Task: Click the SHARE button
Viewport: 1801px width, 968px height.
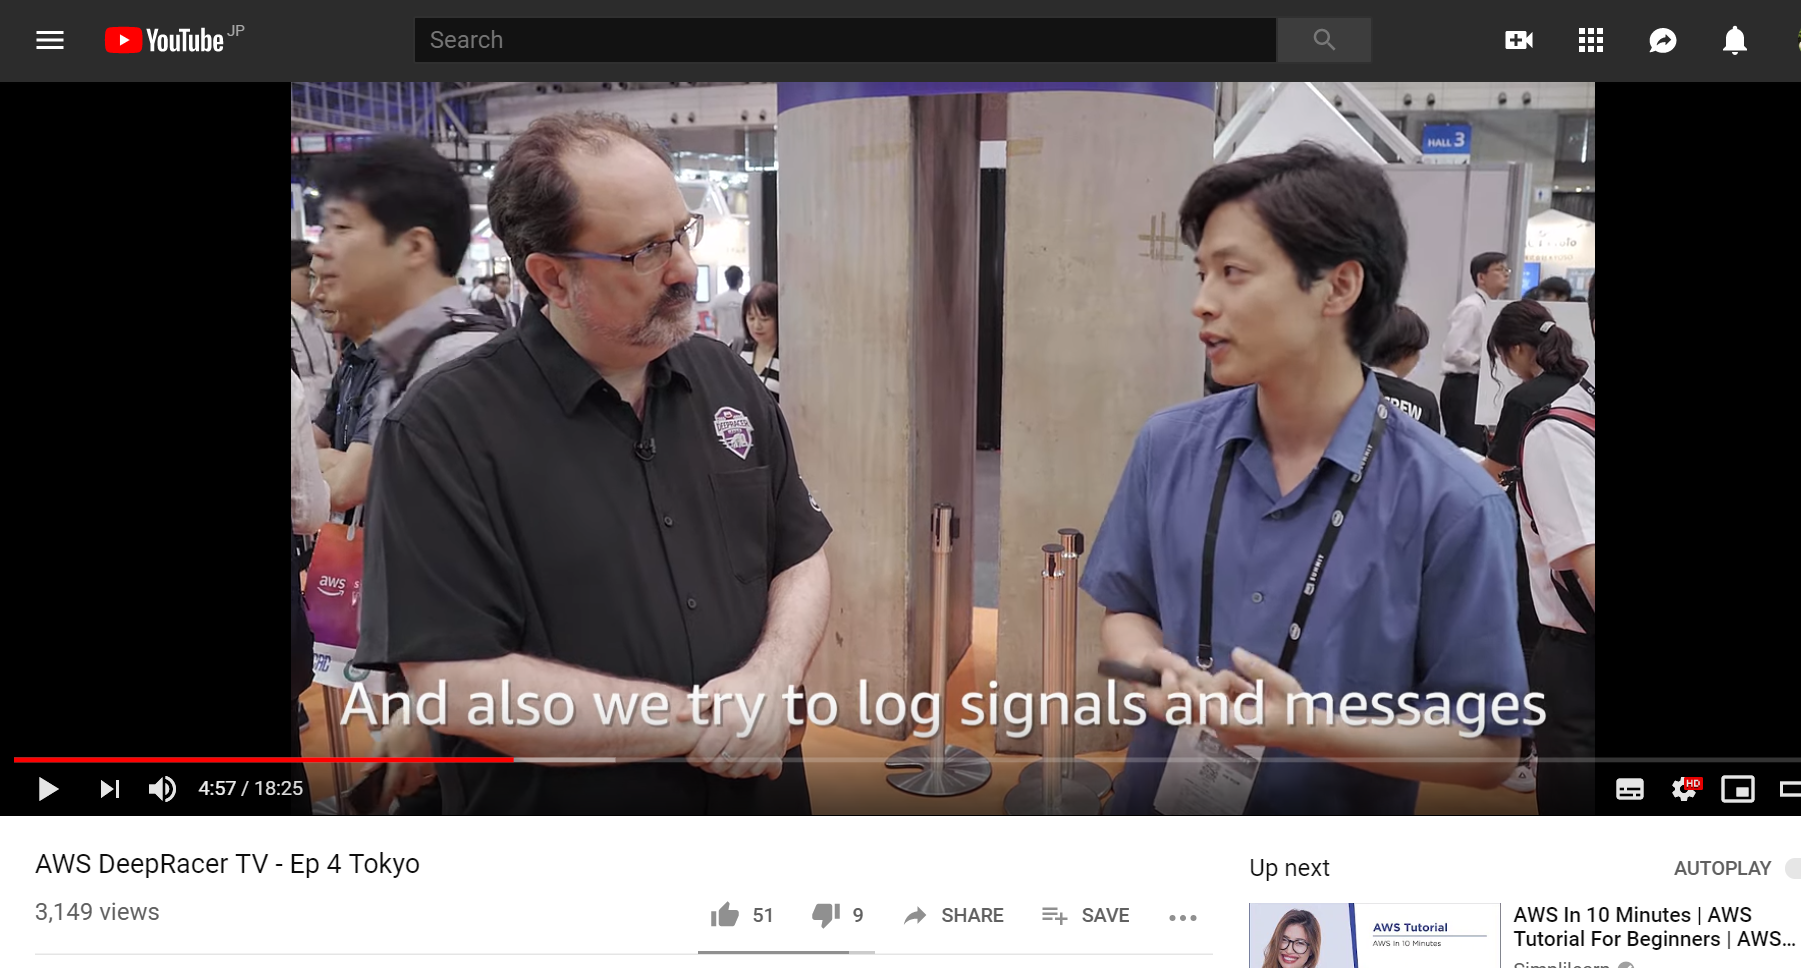Action: tap(953, 915)
